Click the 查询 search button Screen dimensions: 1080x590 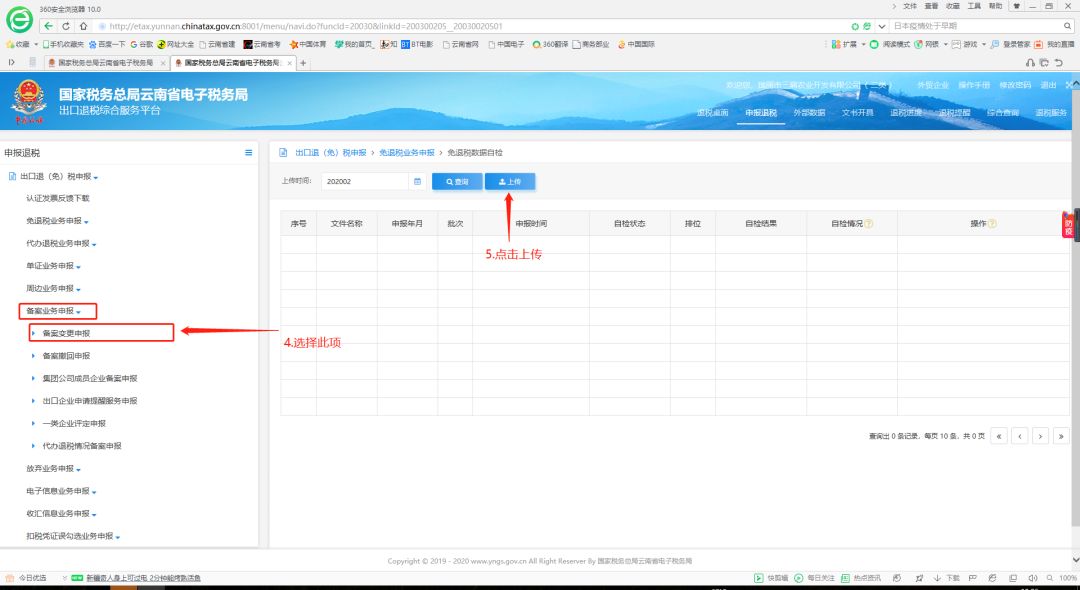click(x=457, y=182)
